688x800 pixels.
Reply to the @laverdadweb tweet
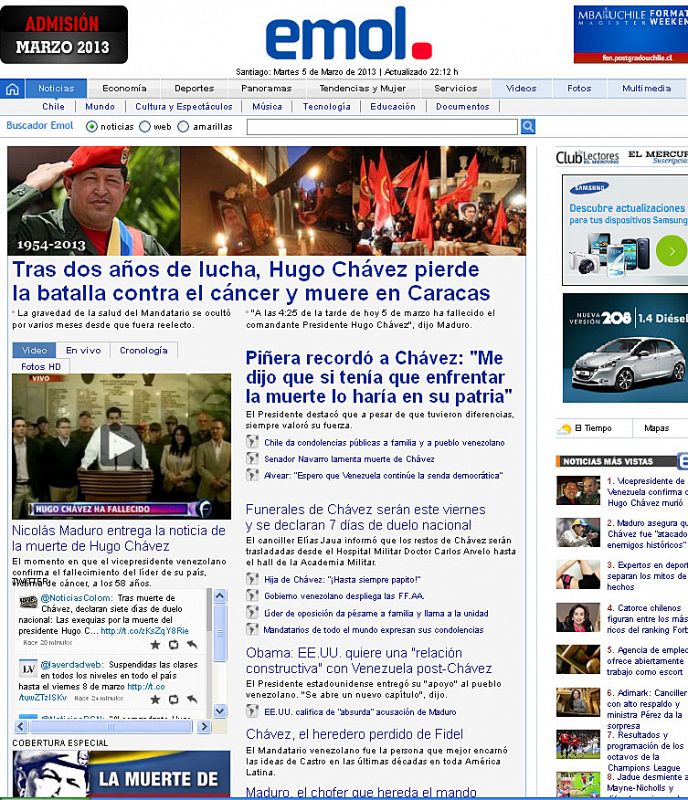tap(192, 699)
